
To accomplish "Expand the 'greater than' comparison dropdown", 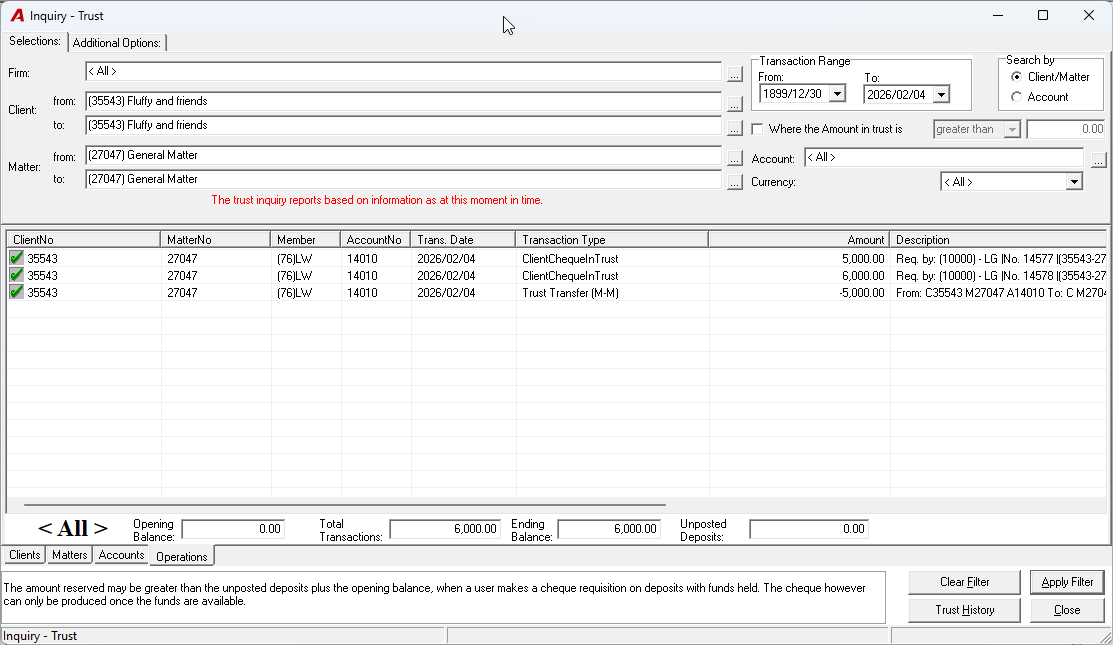I will pos(1012,129).
